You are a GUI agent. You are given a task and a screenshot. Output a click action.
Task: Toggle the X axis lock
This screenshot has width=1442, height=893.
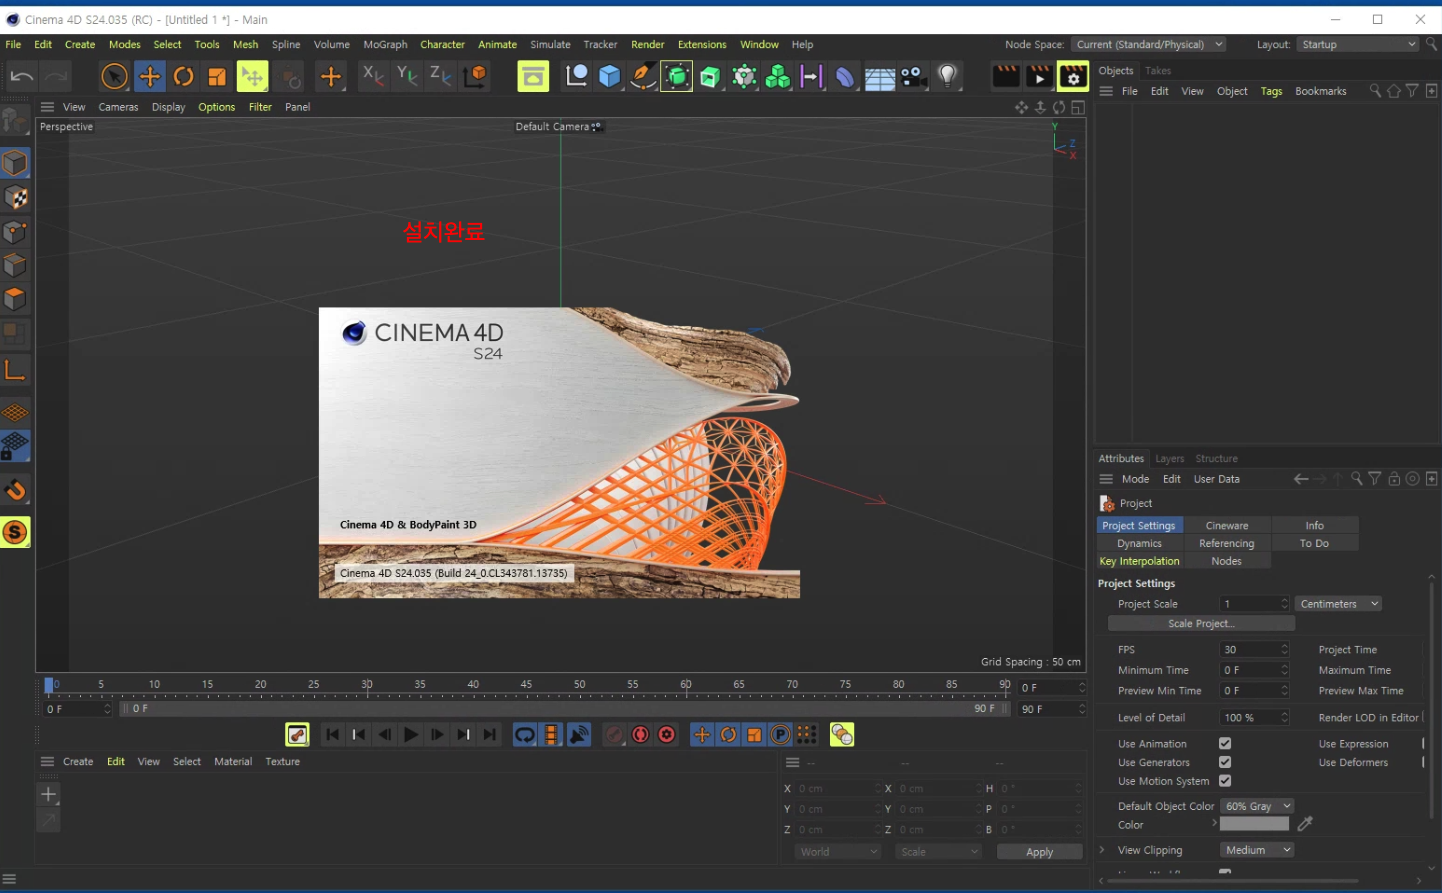(x=372, y=75)
